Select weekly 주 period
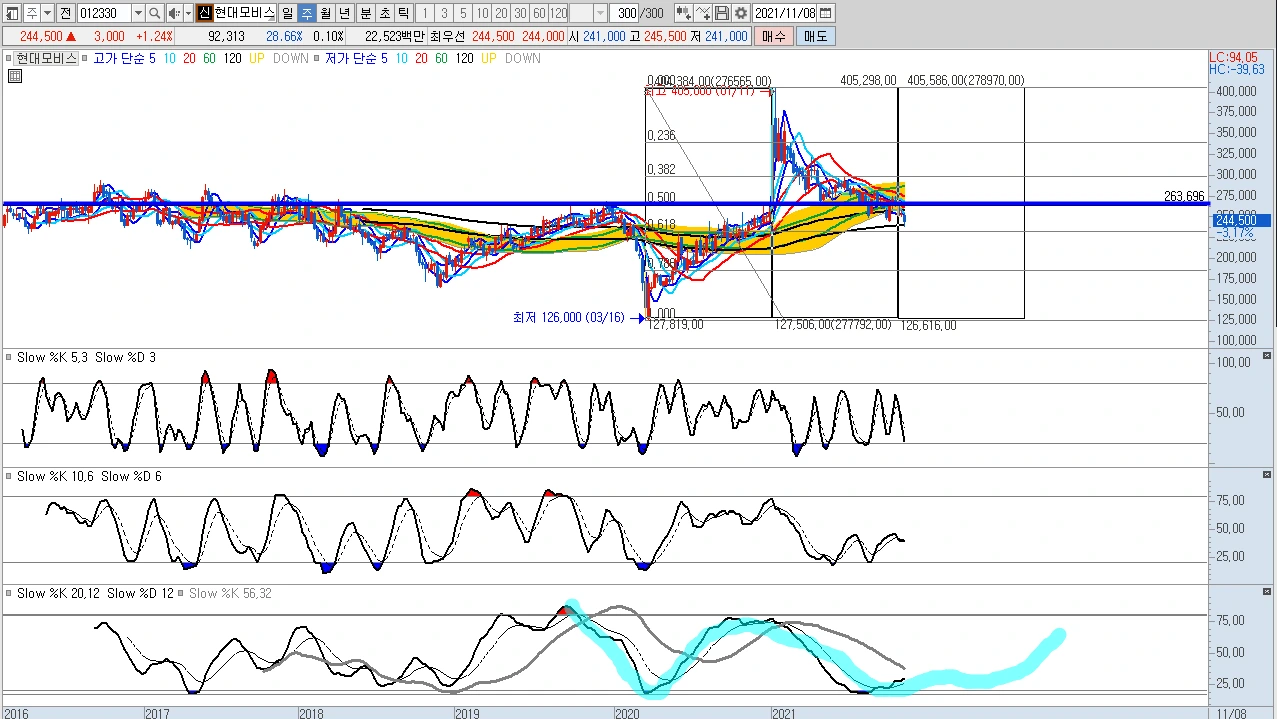 click(x=306, y=13)
